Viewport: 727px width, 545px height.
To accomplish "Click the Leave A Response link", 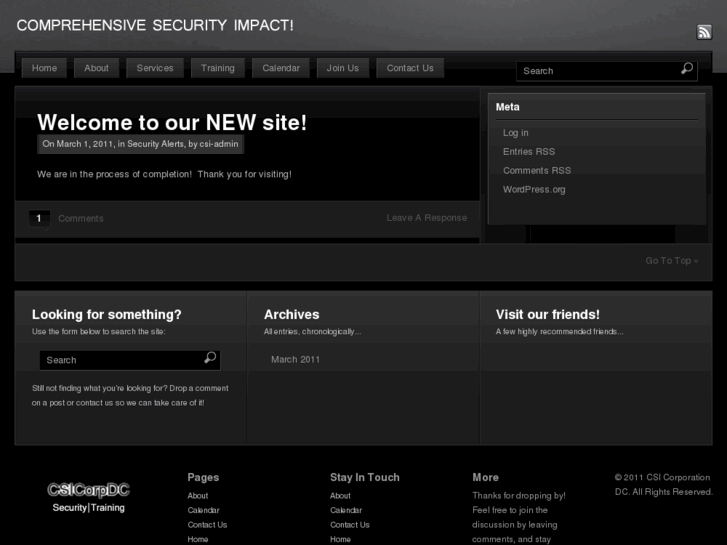I will click(x=427, y=218).
